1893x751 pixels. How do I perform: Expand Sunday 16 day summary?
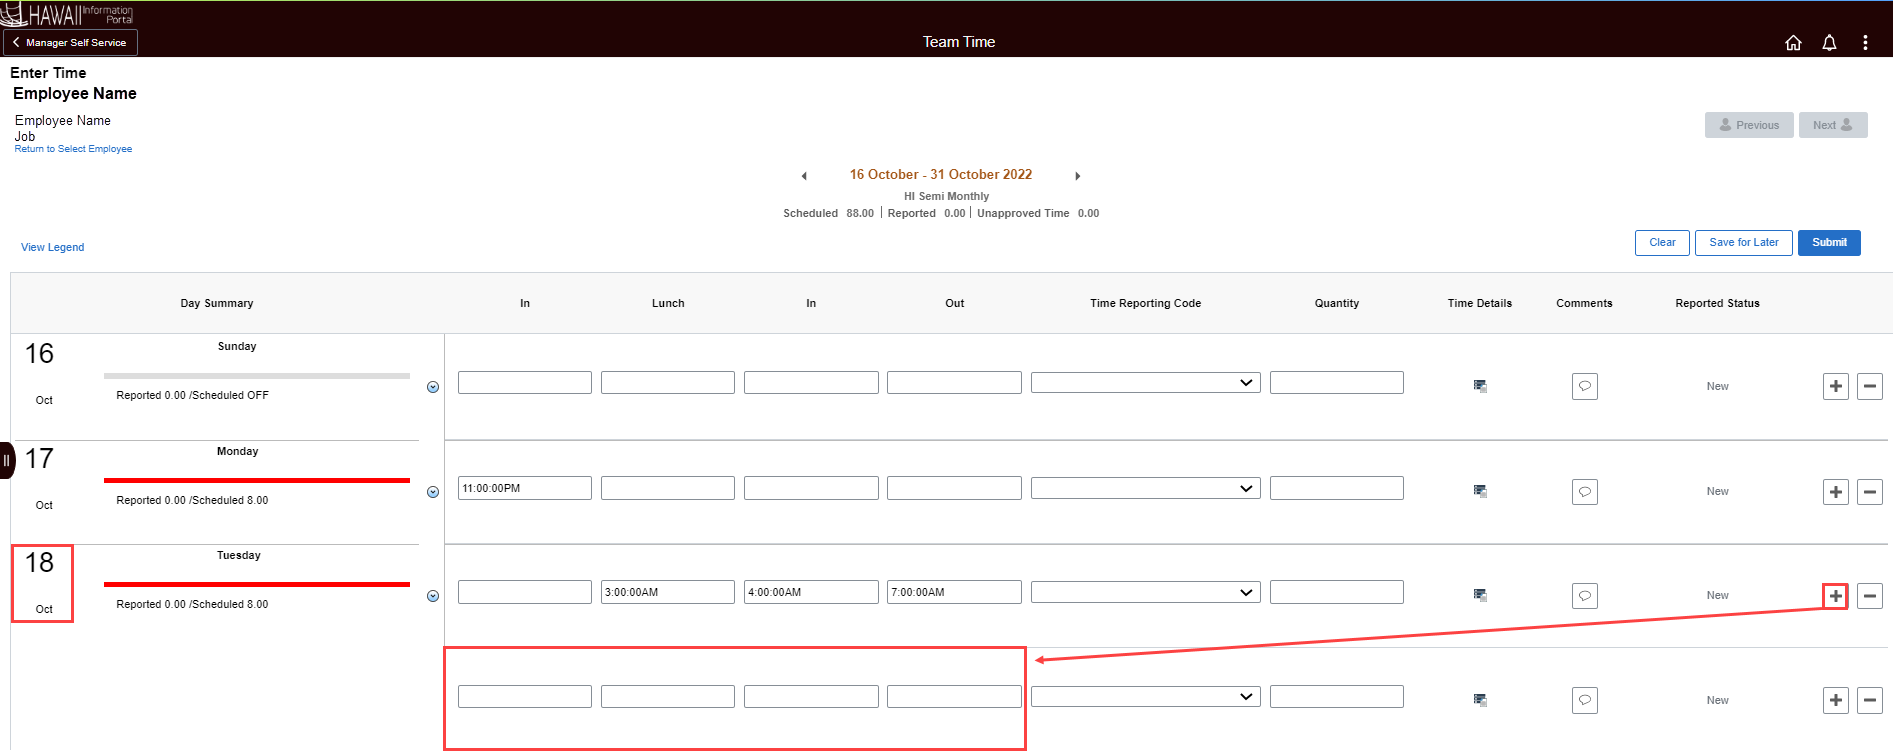click(433, 387)
